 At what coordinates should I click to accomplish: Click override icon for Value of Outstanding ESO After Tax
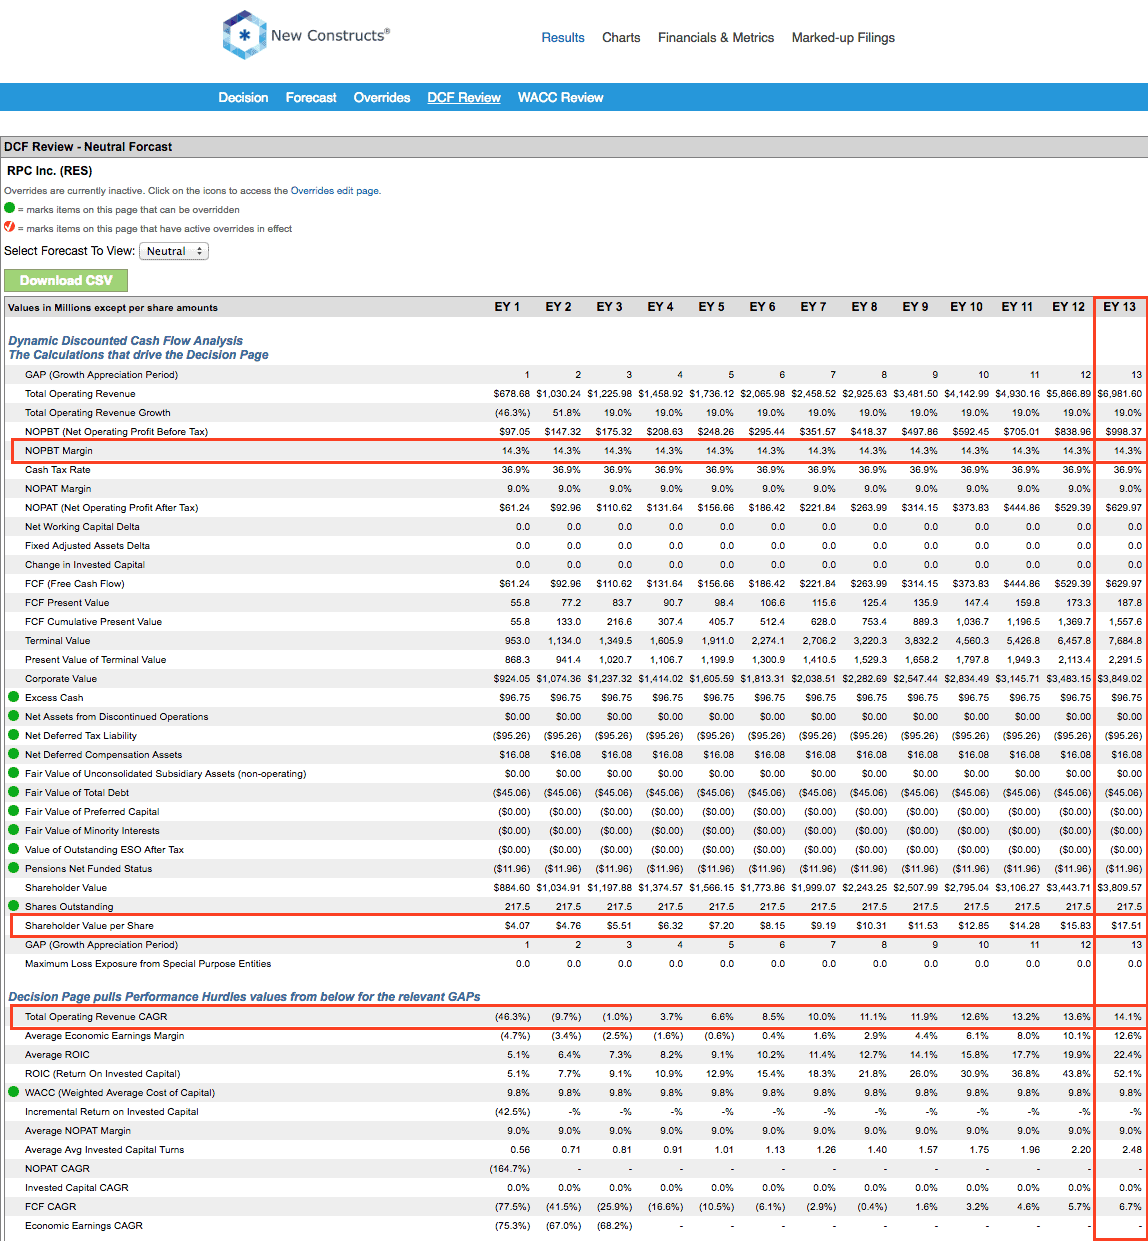pos(14,849)
